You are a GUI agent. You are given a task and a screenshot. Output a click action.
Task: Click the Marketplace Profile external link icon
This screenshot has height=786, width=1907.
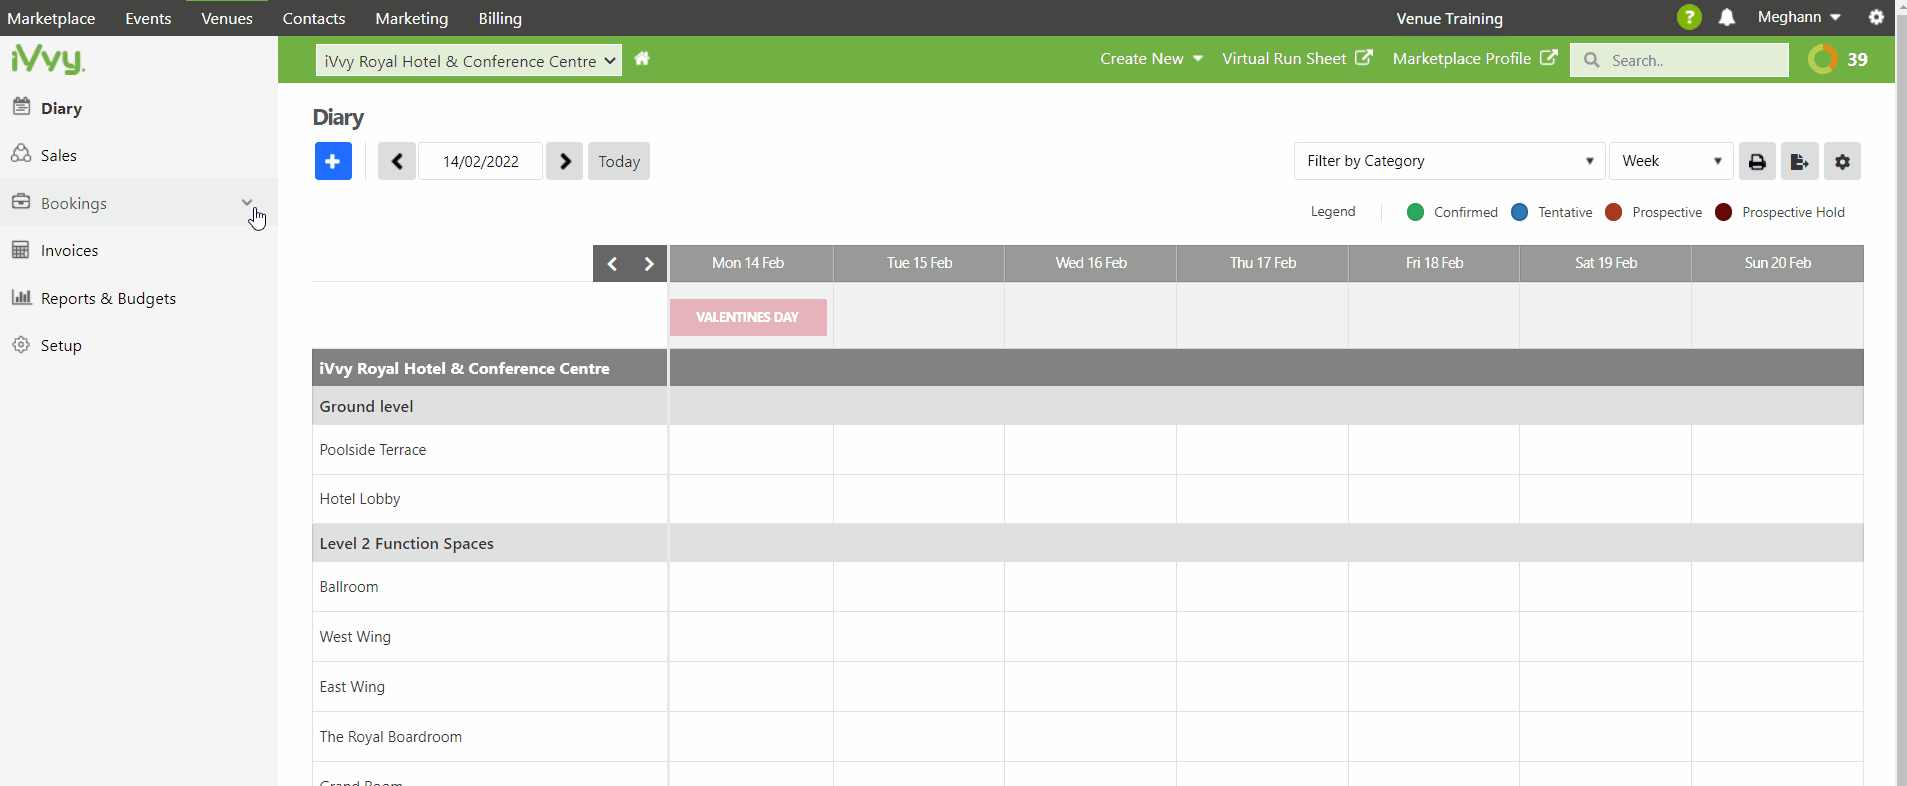pos(1549,58)
